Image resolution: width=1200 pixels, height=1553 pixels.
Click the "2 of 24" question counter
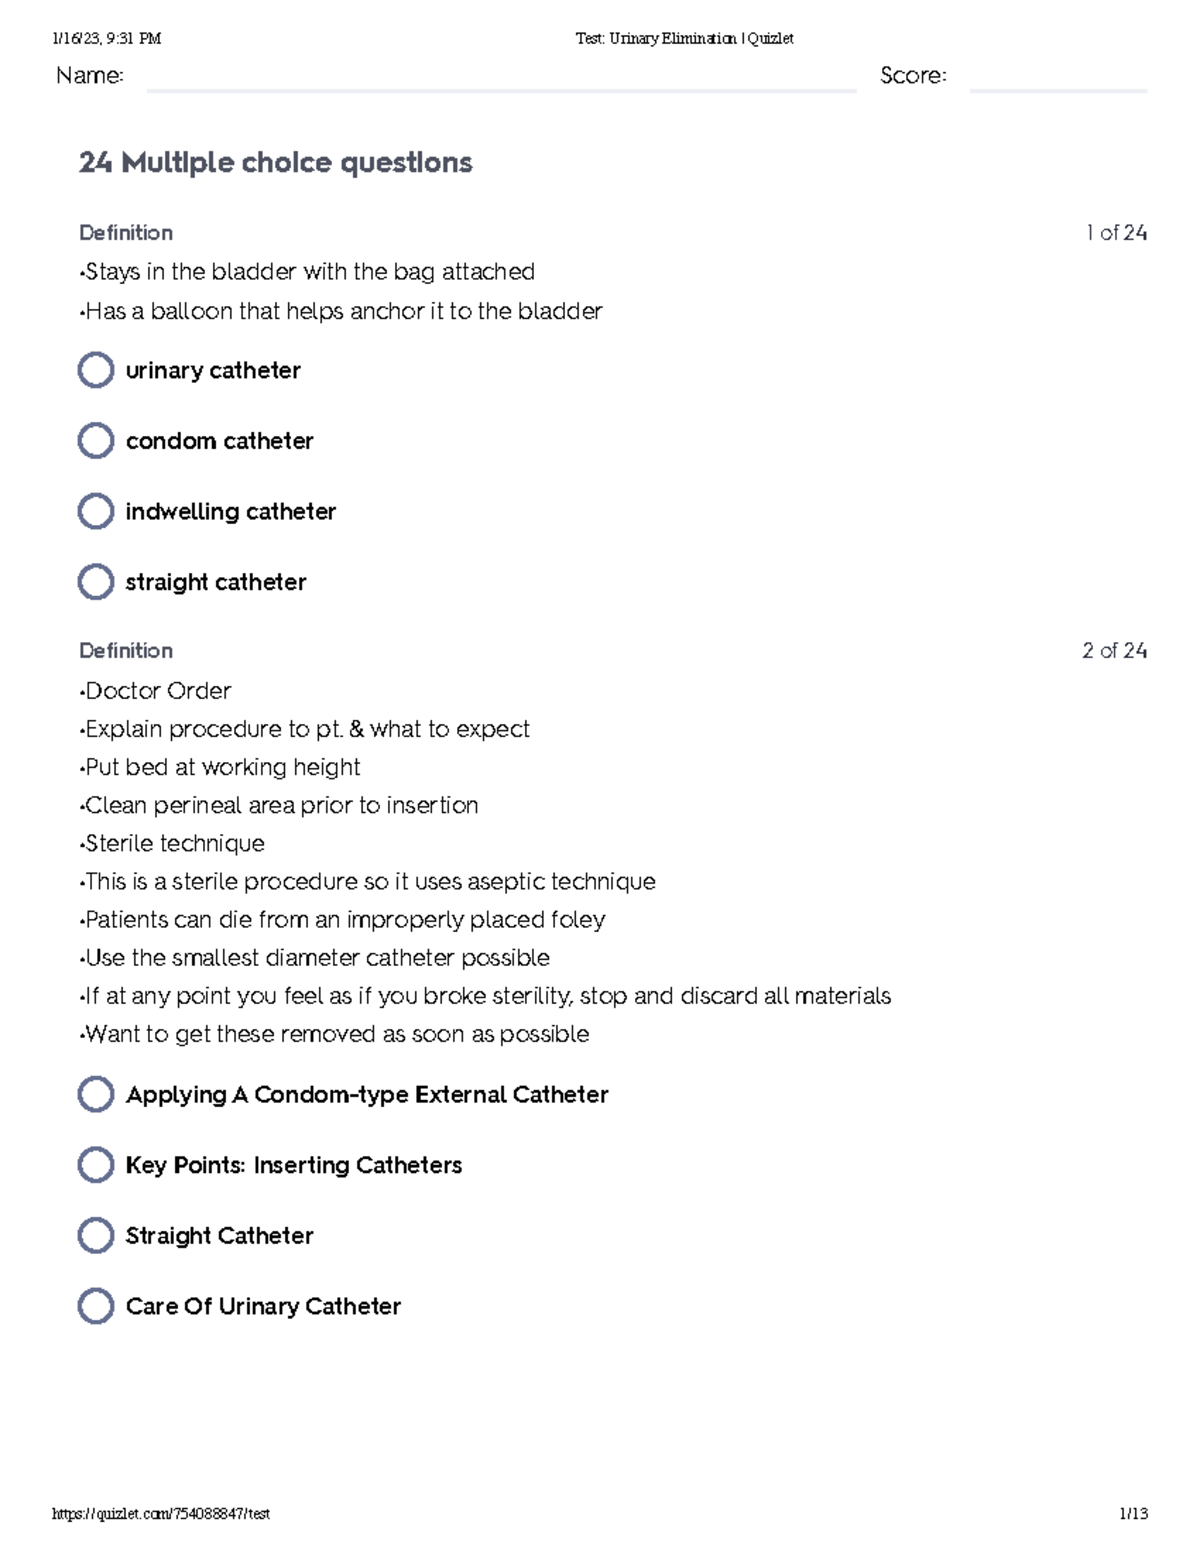[x=1114, y=651]
